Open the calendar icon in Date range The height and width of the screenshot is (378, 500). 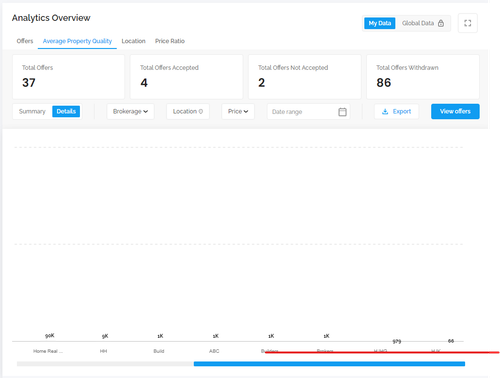point(342,112)
